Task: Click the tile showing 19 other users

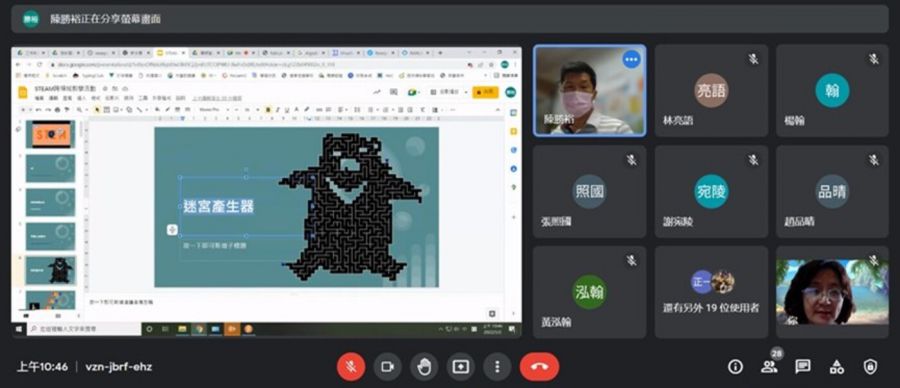Action: coord(711,292)
